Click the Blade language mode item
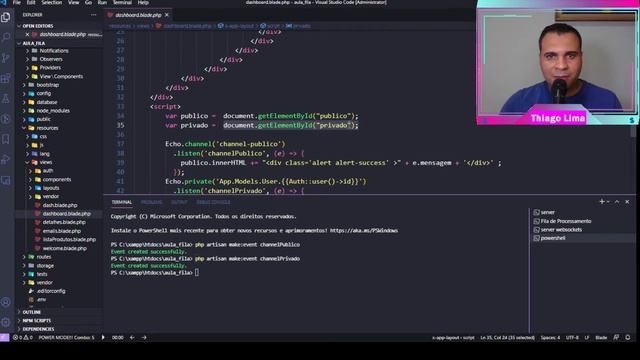The width and height of the screenshot is (640, 360). [601, 338]
